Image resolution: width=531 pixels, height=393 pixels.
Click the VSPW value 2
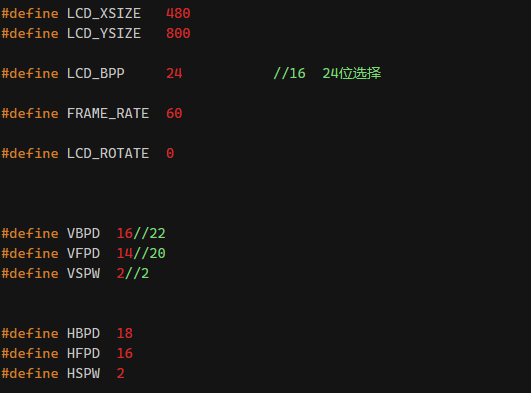tap(121, 273)
